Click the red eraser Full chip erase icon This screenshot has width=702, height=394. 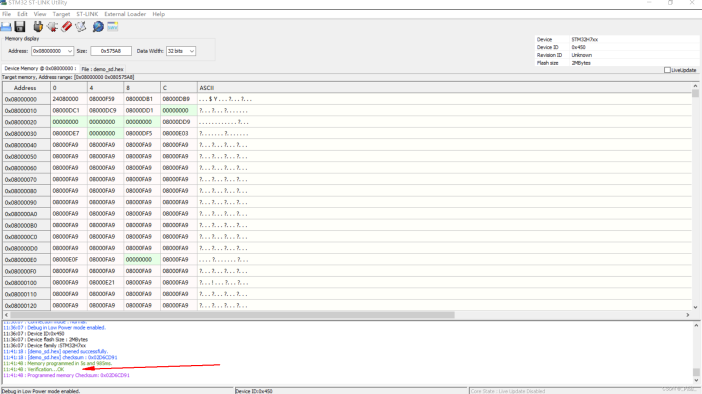pyautogui.click(x=67, y=27)
